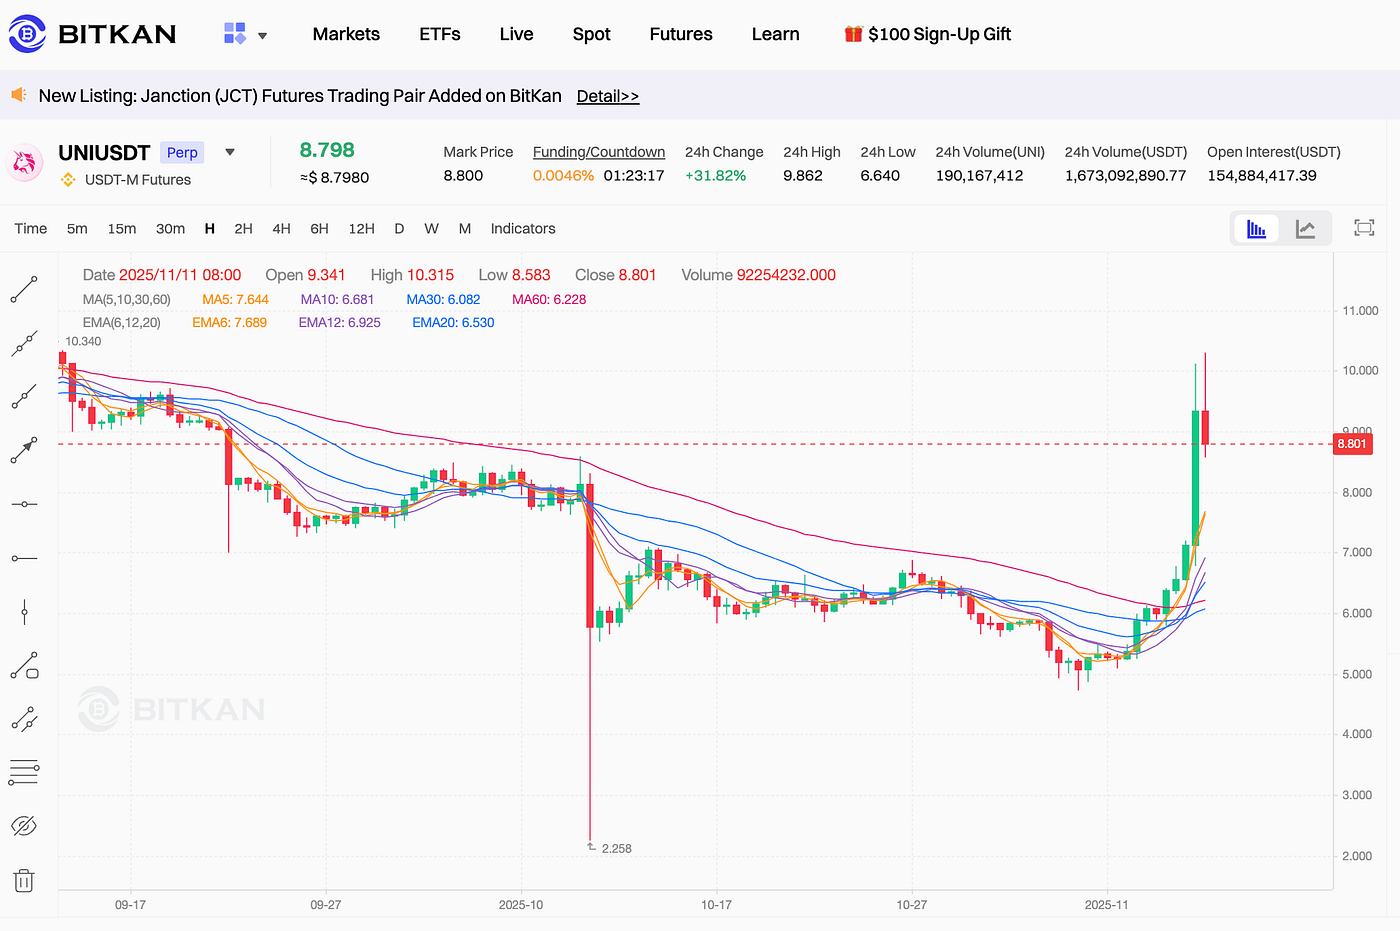Image resolution: width=1400 pixels, height=931 pixels.
Task: Click the announcement megaphone icon
Action: 19,95
